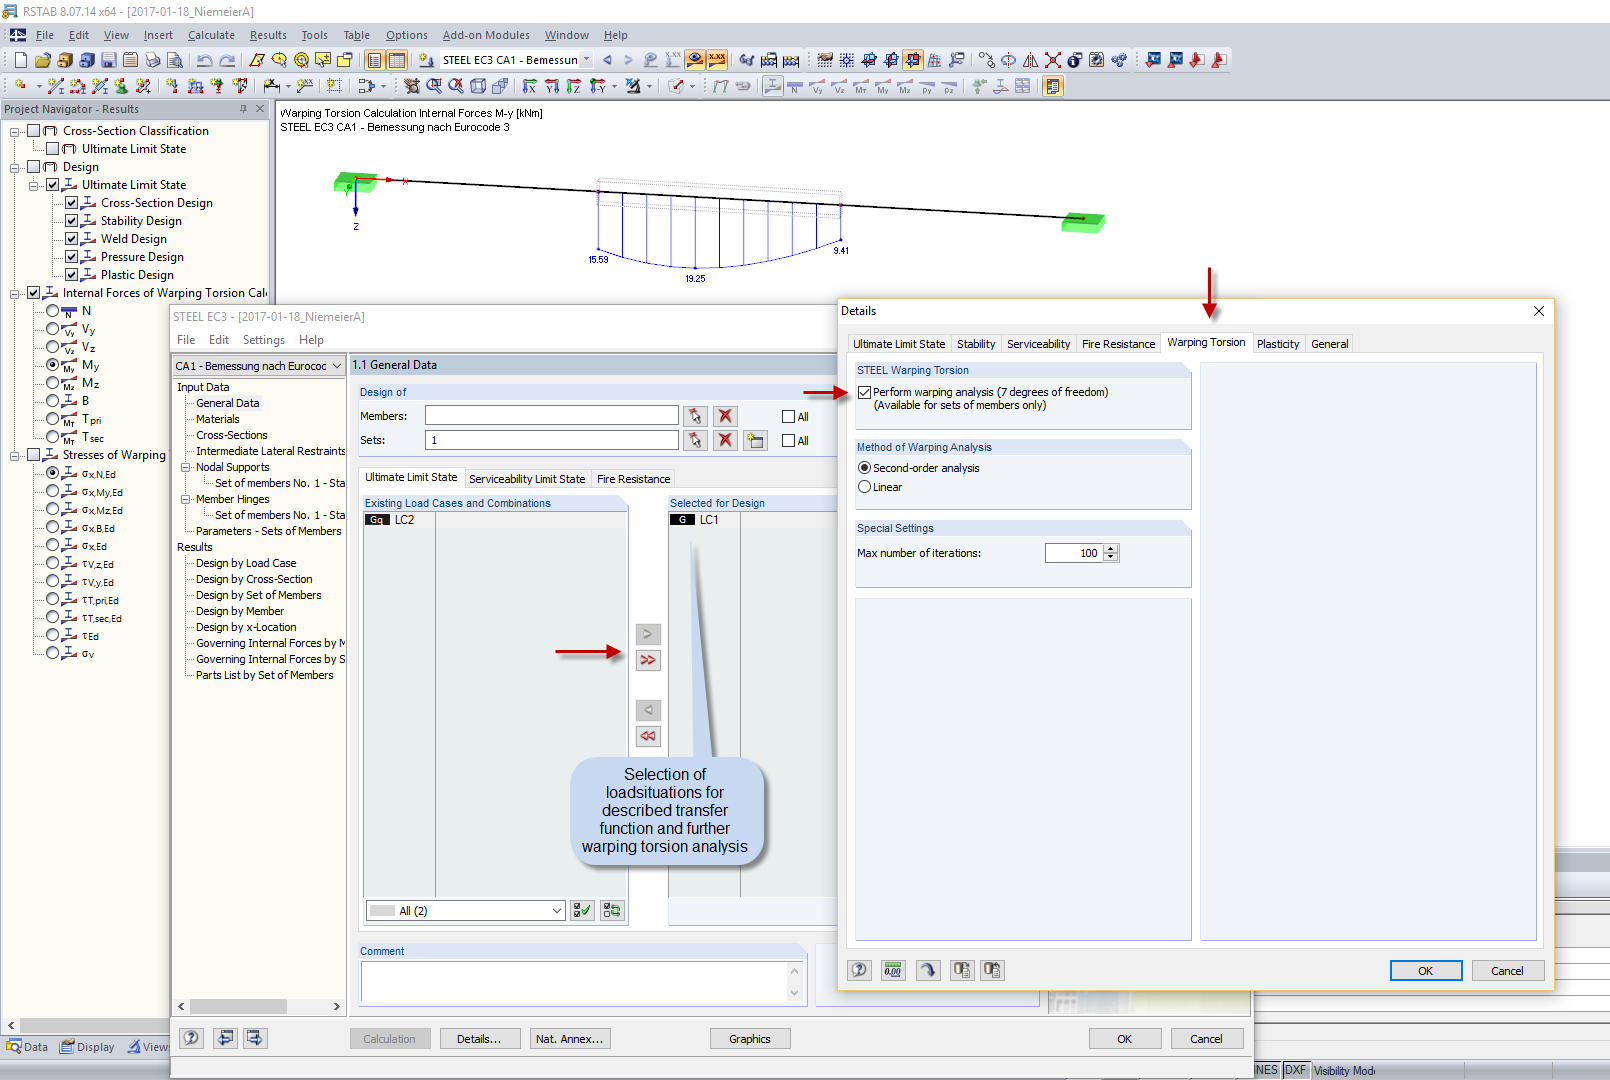Click the red X clear sets icon
This screenshot has height=1080, width=1610.
tap(726, 440)
